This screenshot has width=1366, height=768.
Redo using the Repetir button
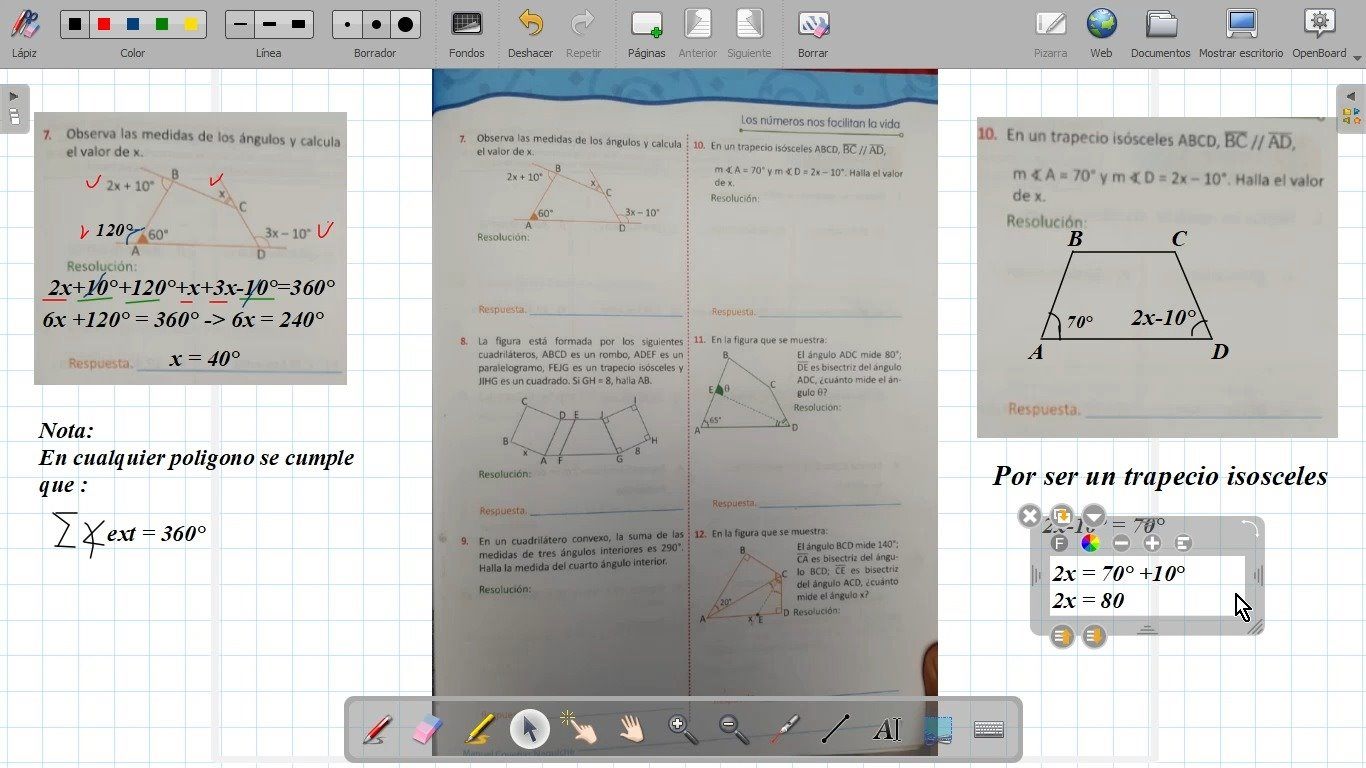[x=583, y=33]
